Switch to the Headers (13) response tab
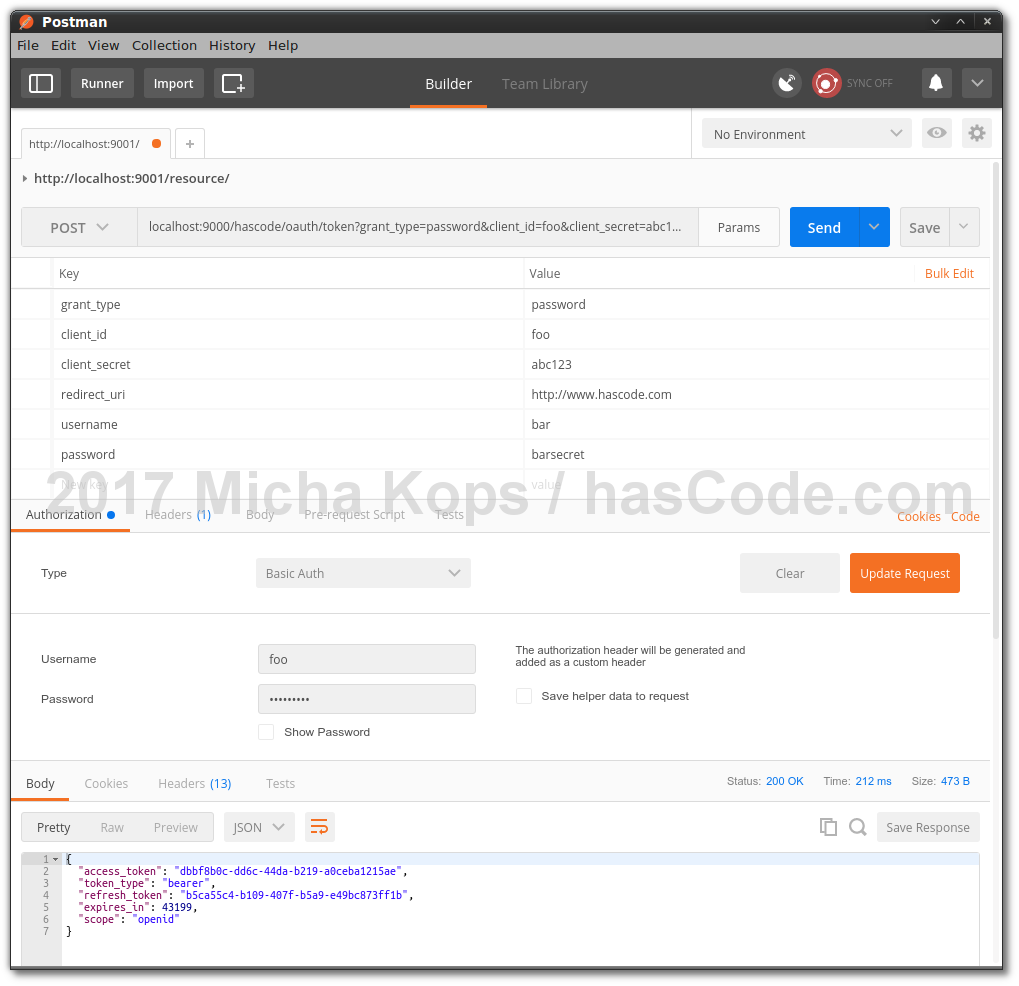 coord(194,783)
